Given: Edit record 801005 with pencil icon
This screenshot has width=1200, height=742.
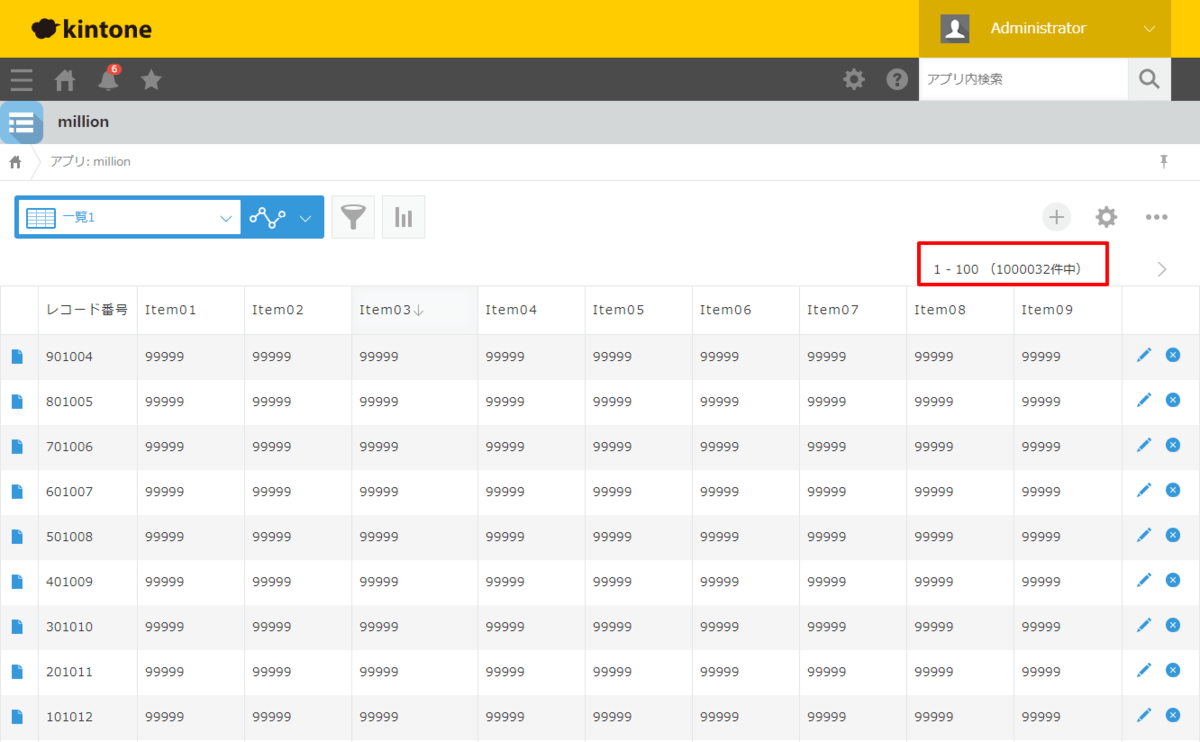Looking at the screenshot, I should [x=1144, y=400].
